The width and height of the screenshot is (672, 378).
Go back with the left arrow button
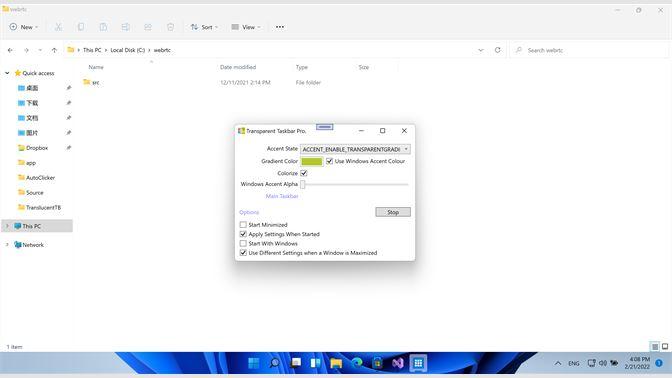click(x=10, y=50)
